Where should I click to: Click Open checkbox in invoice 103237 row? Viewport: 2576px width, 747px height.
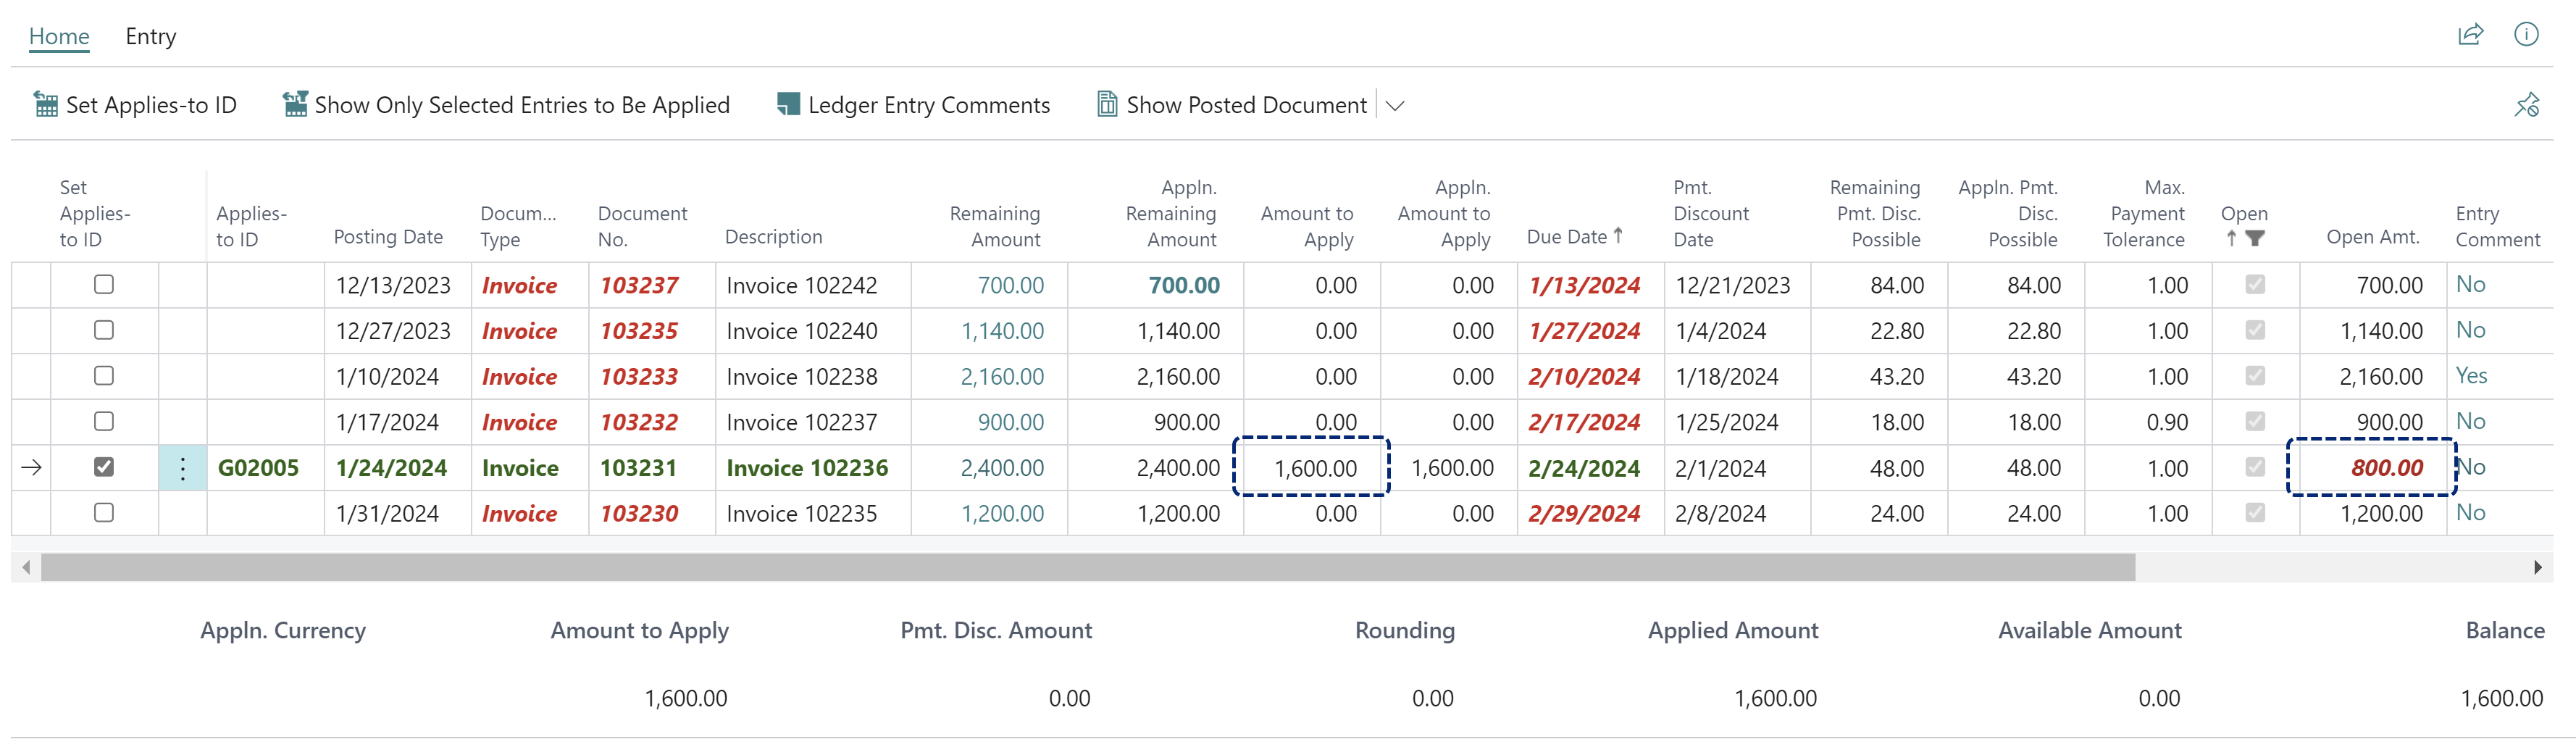2255,285
